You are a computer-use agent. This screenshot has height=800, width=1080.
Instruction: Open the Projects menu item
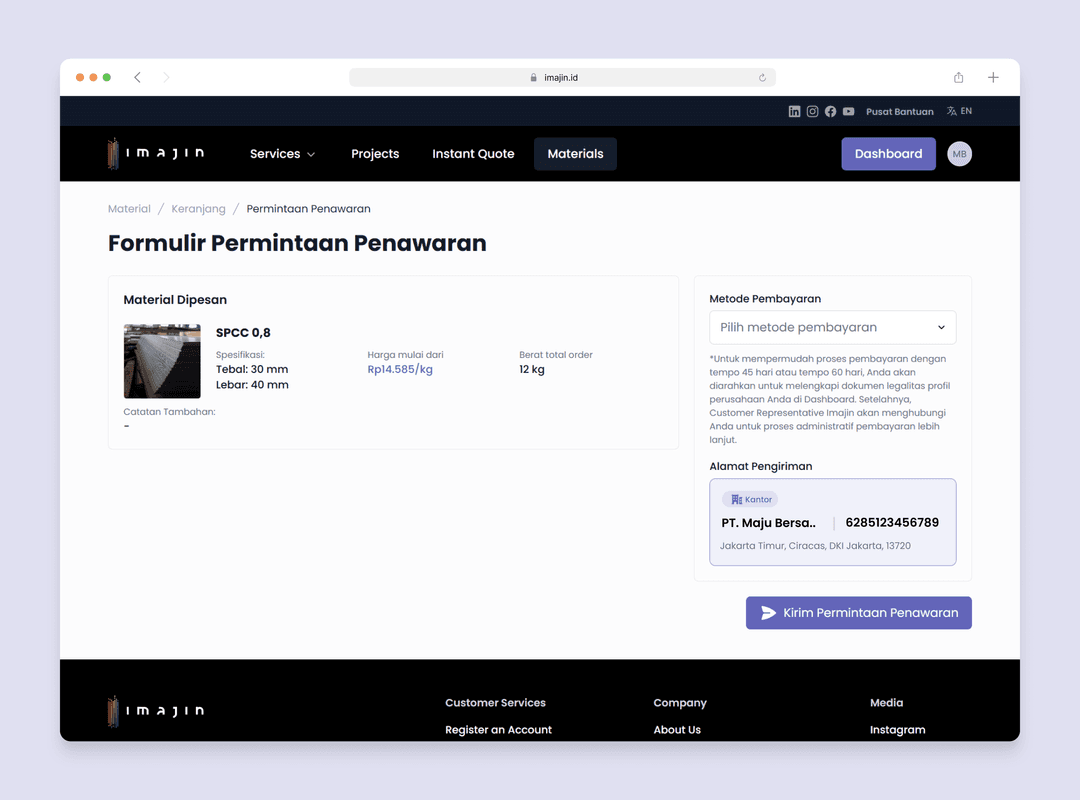coord(375,154)
